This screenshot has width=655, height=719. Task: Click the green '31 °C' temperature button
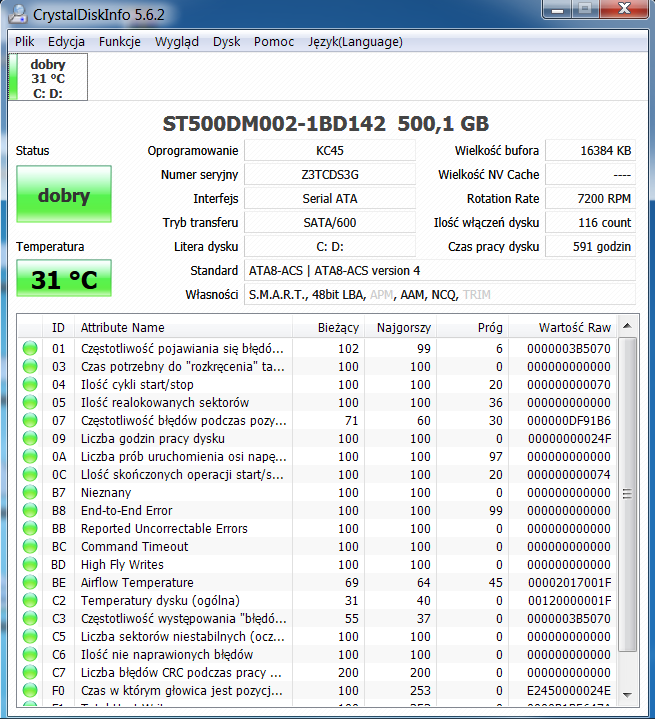64,278
